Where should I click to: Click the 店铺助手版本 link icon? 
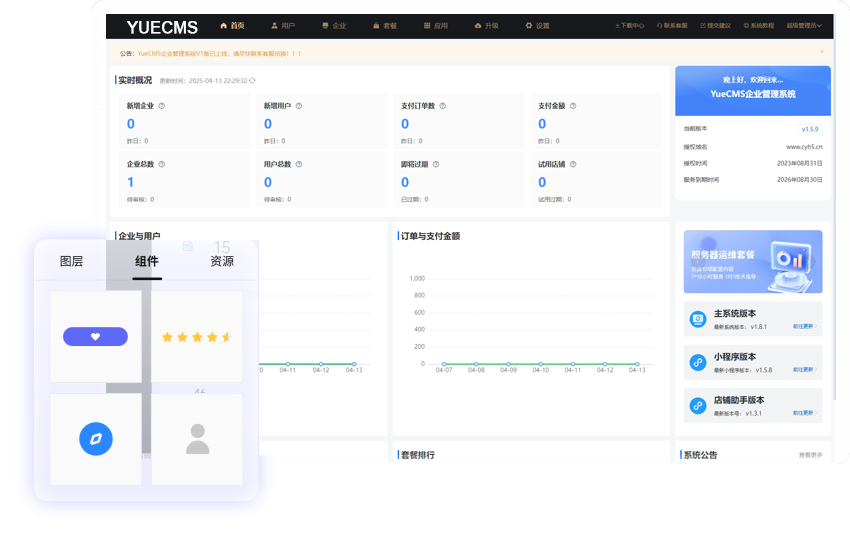click(699, 406)
